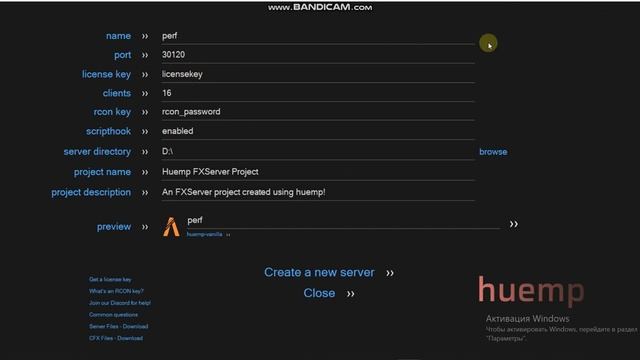Screen dimensions: 640x360
Task: Click the project description label
Action: 91,192
